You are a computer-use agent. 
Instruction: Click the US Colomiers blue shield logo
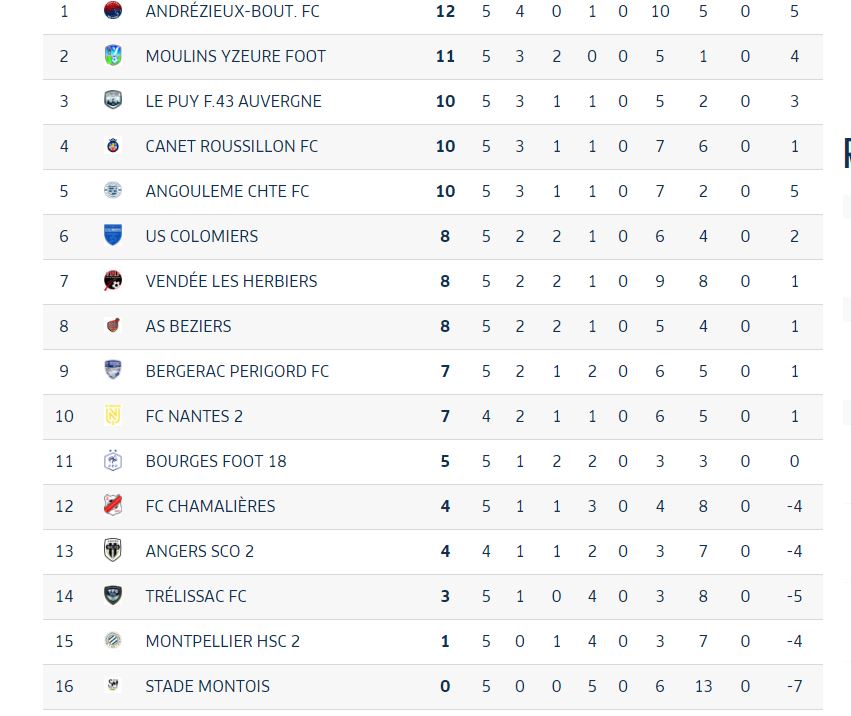point(113,235)
